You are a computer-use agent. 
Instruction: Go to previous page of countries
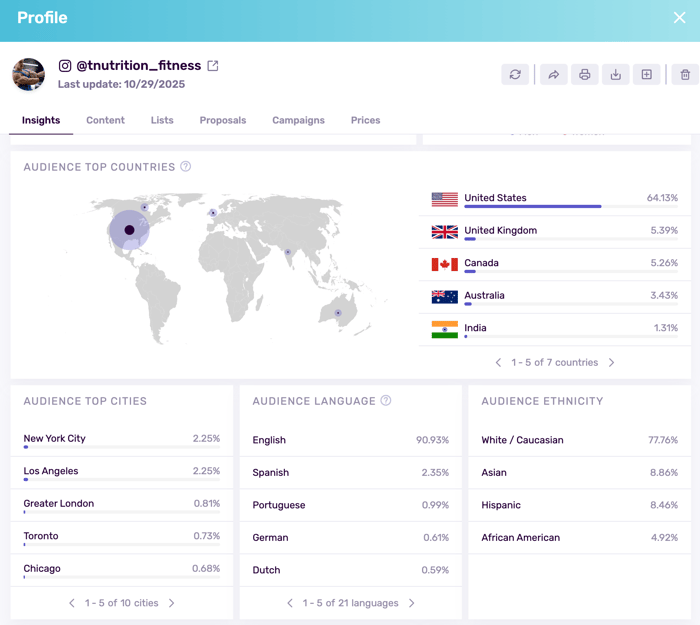(498, 363)
